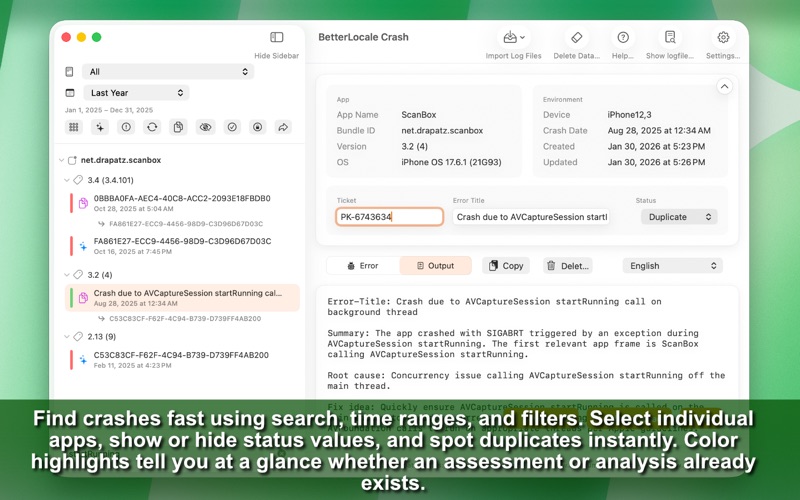
Task: Open Help question mark icon
Action: (623, 37)
